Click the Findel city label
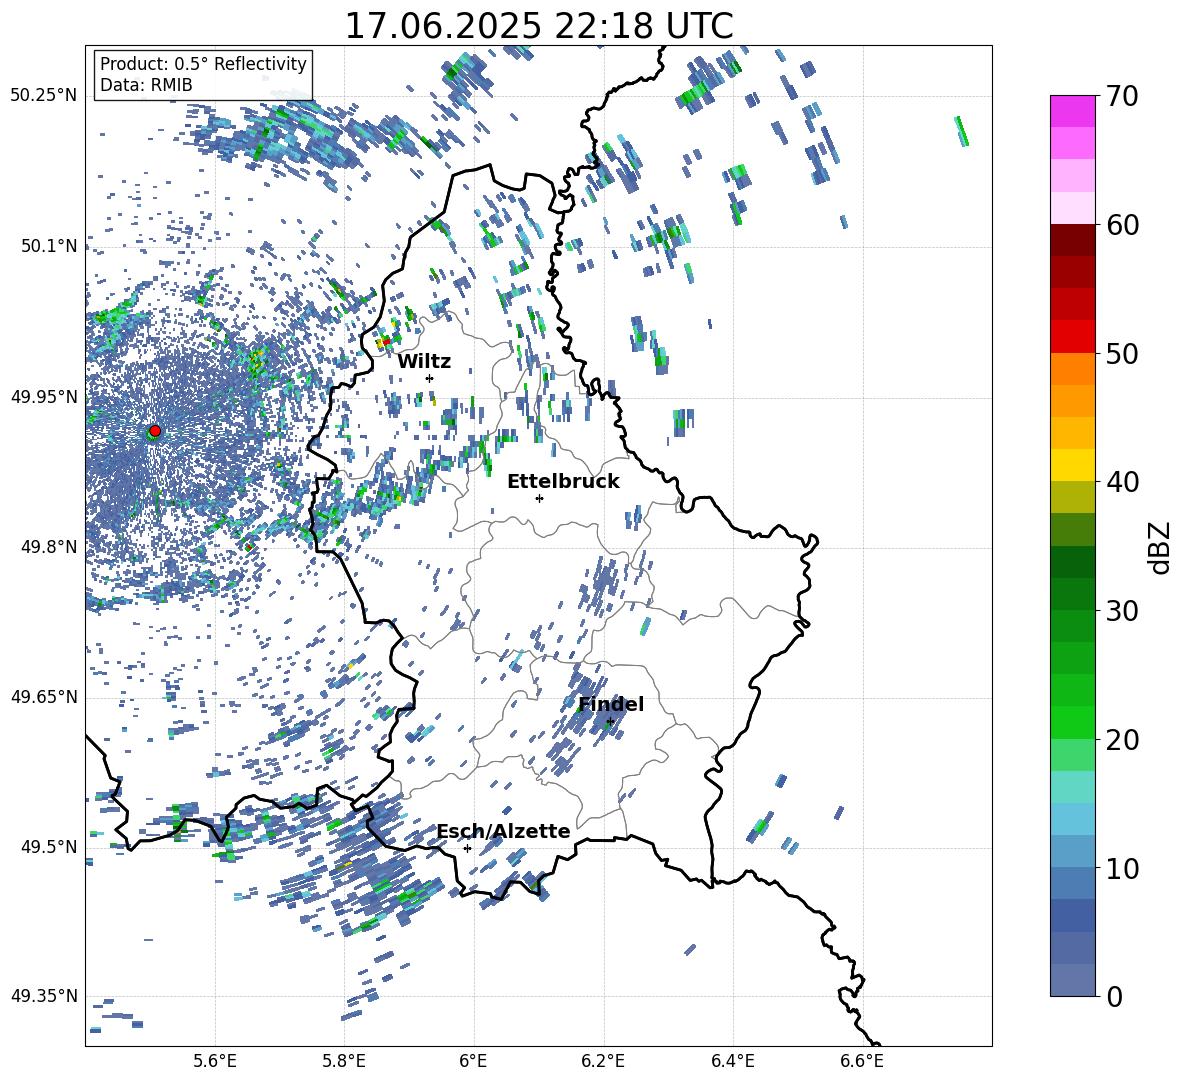 coord(611,704)
